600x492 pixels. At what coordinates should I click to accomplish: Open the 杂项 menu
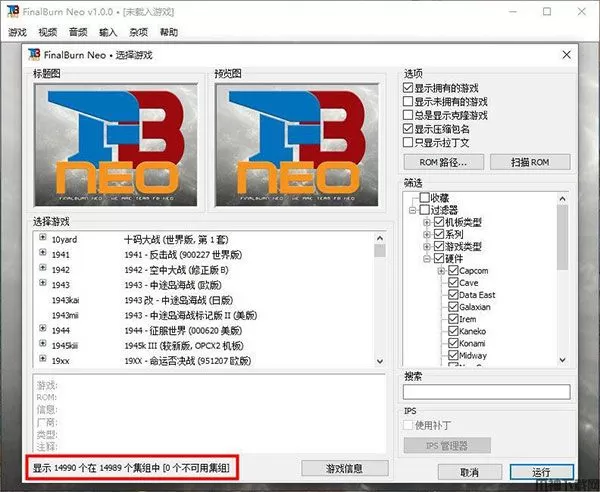point(138,32)
